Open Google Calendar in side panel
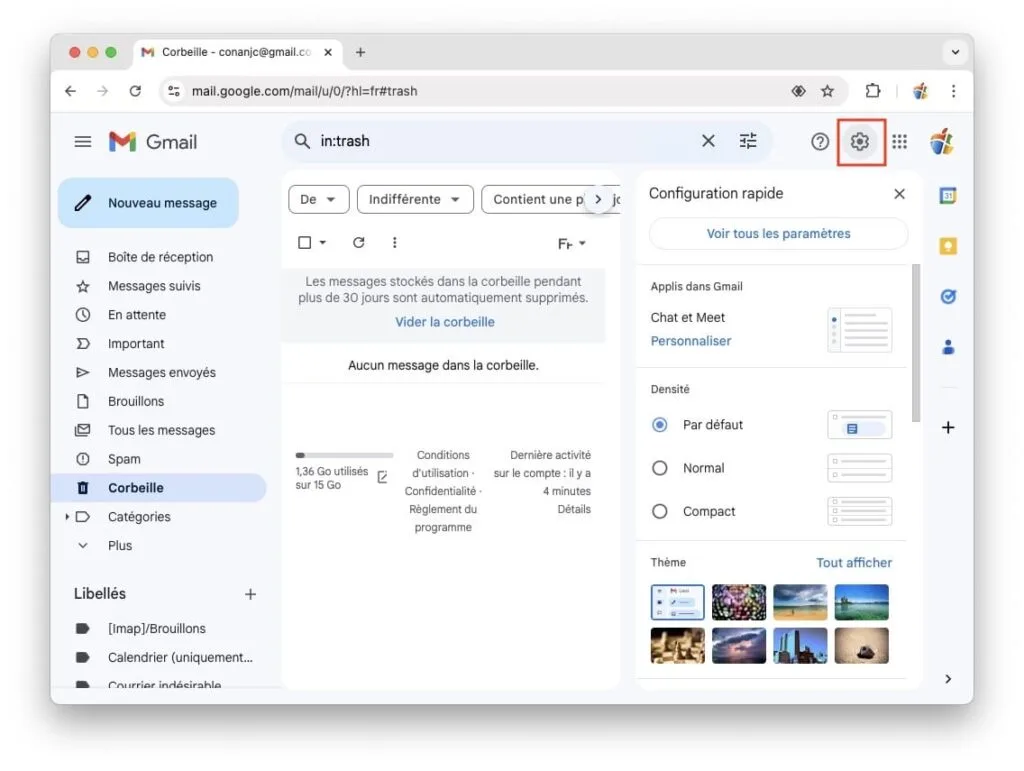1024x771 pixels. (x=948, y=195)
